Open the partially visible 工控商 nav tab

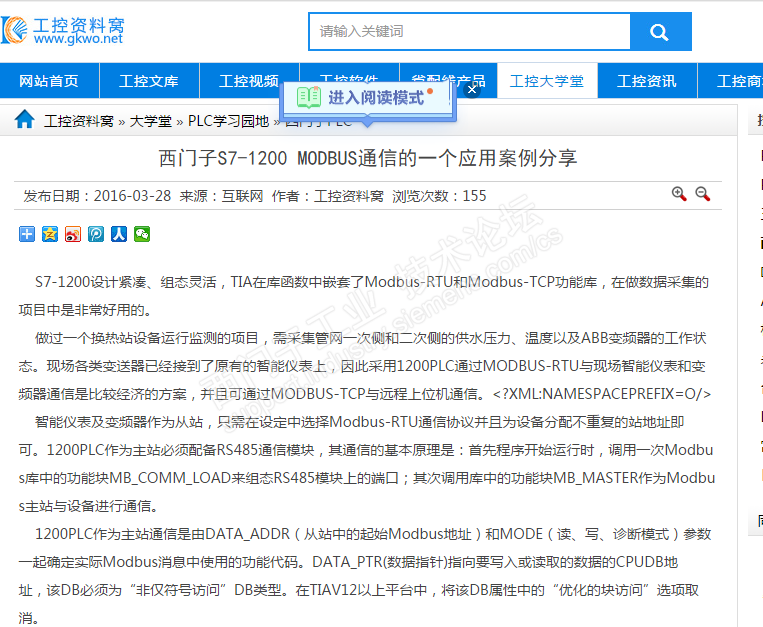[730, 81]
